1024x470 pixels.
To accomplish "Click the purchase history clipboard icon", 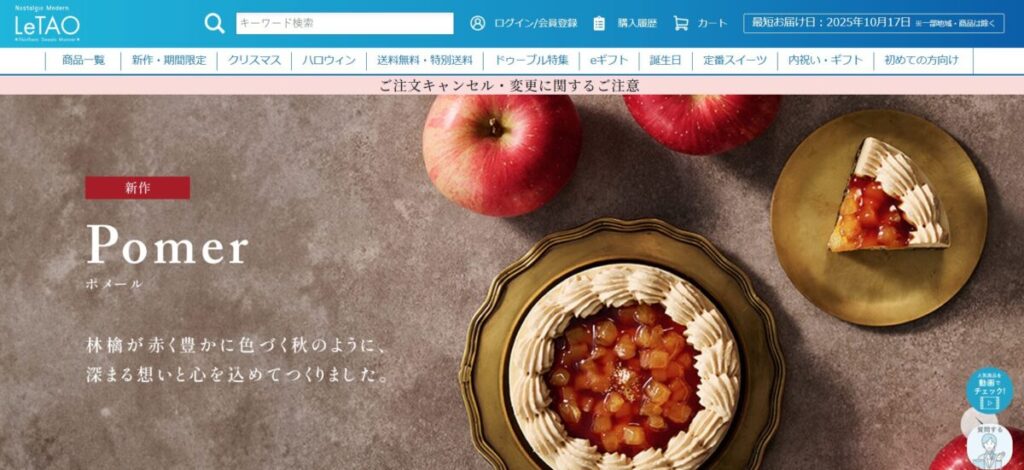I will (599, 23).
